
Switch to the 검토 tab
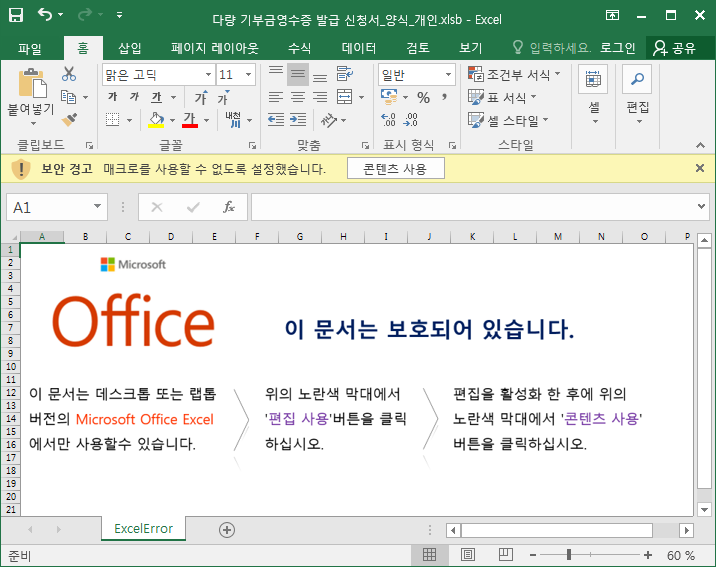[x=418, y=47]
